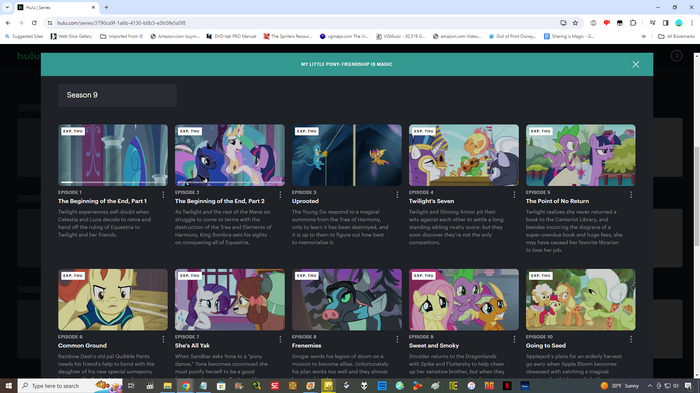Open the Uprooted episode title link
Image resolution: width=700 pixels, height=393 pixels.
(x=305, y=201)
